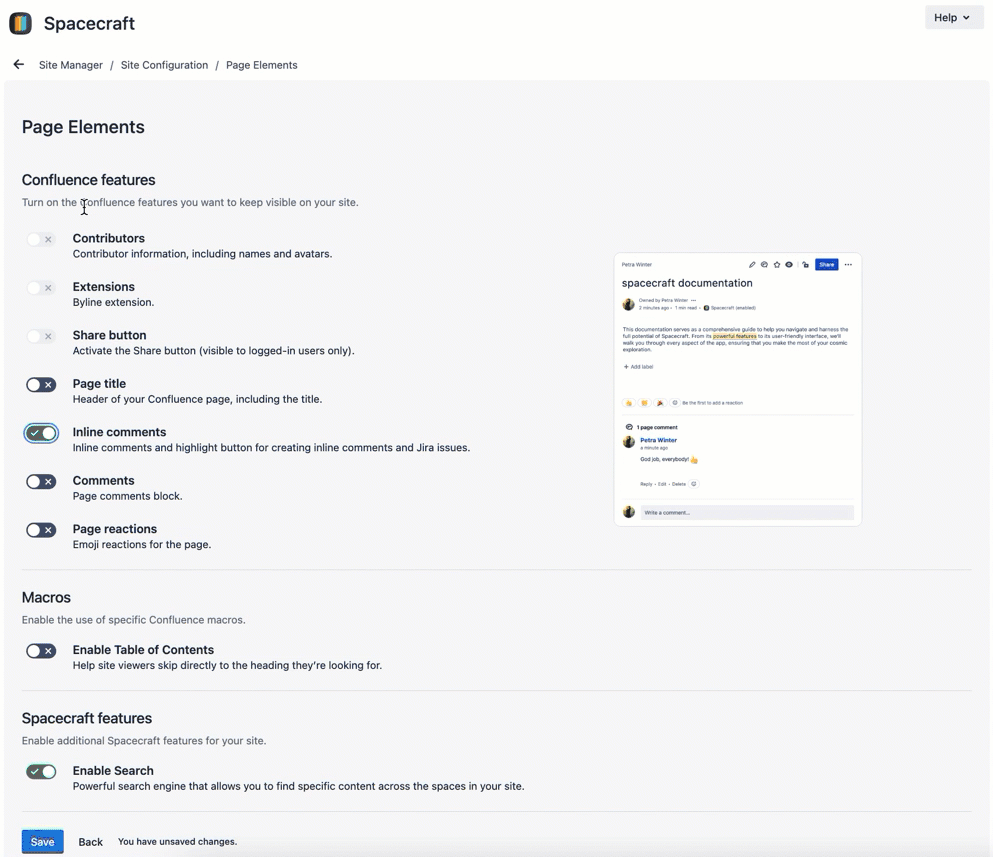This screenshot has height=857, width=993.
Task: Open the three-dot menu beside the Share button
Action: [848, 264]
